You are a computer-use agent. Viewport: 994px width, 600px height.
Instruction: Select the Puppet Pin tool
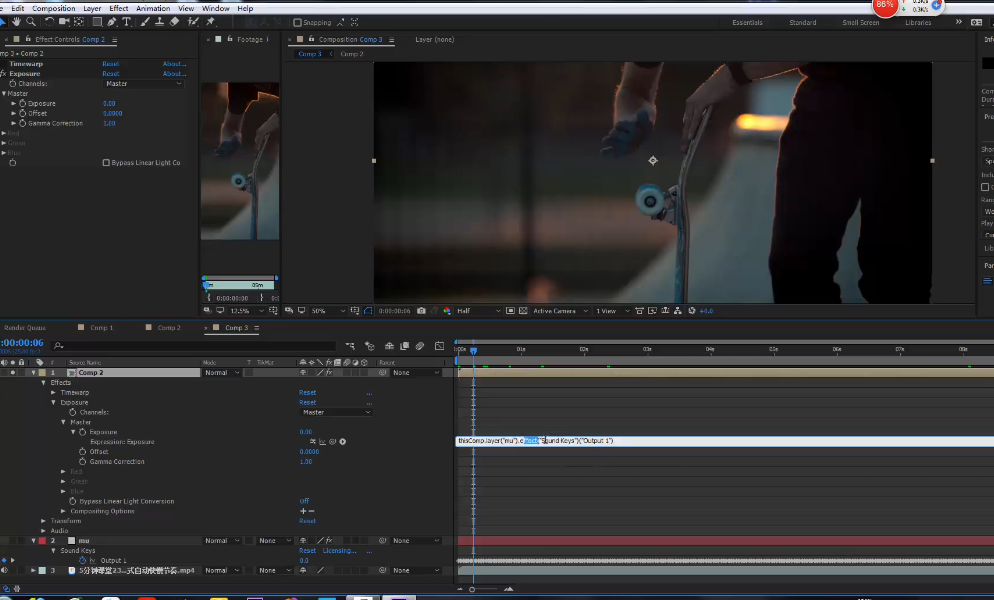[x=210, y=22]
